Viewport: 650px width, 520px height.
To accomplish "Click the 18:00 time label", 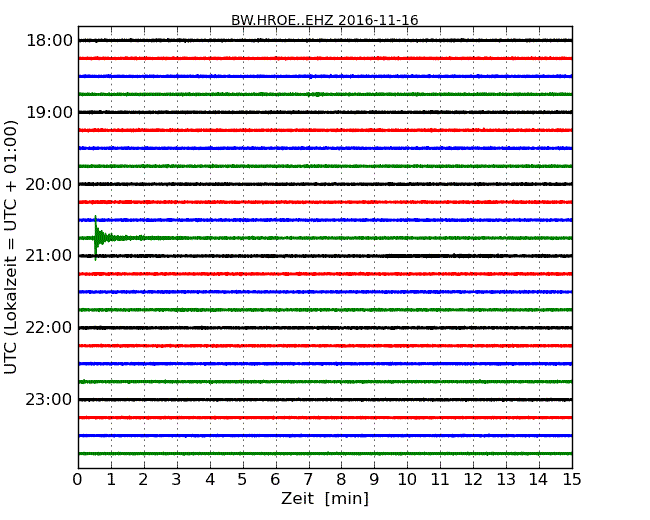I will point(49,41).
